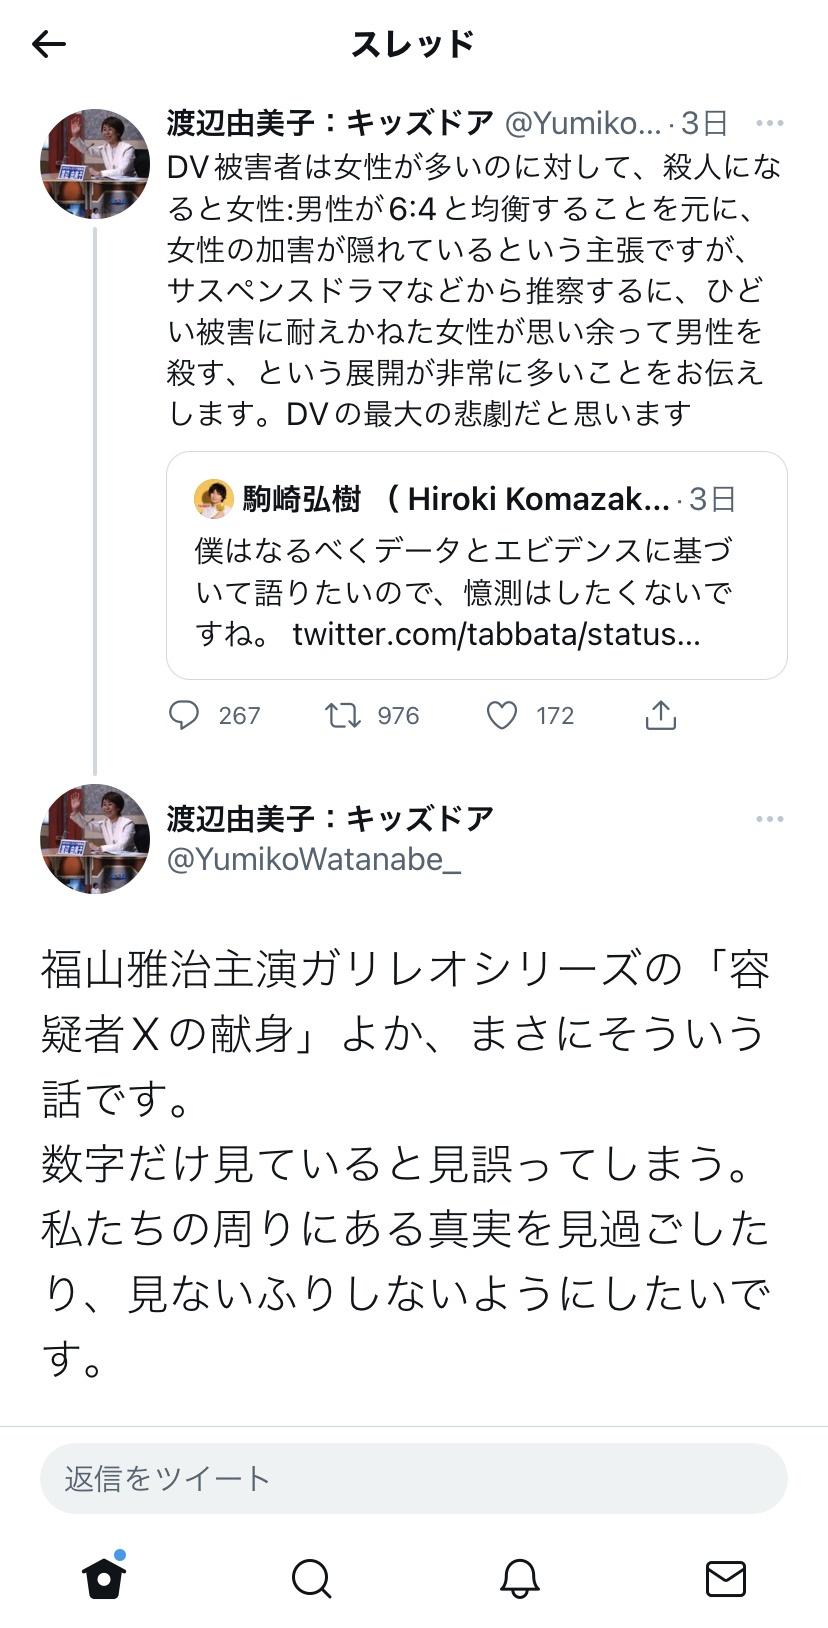Open the Search tab icon
Screen dimensions: 828x1628
click(x=311, y=1579)
